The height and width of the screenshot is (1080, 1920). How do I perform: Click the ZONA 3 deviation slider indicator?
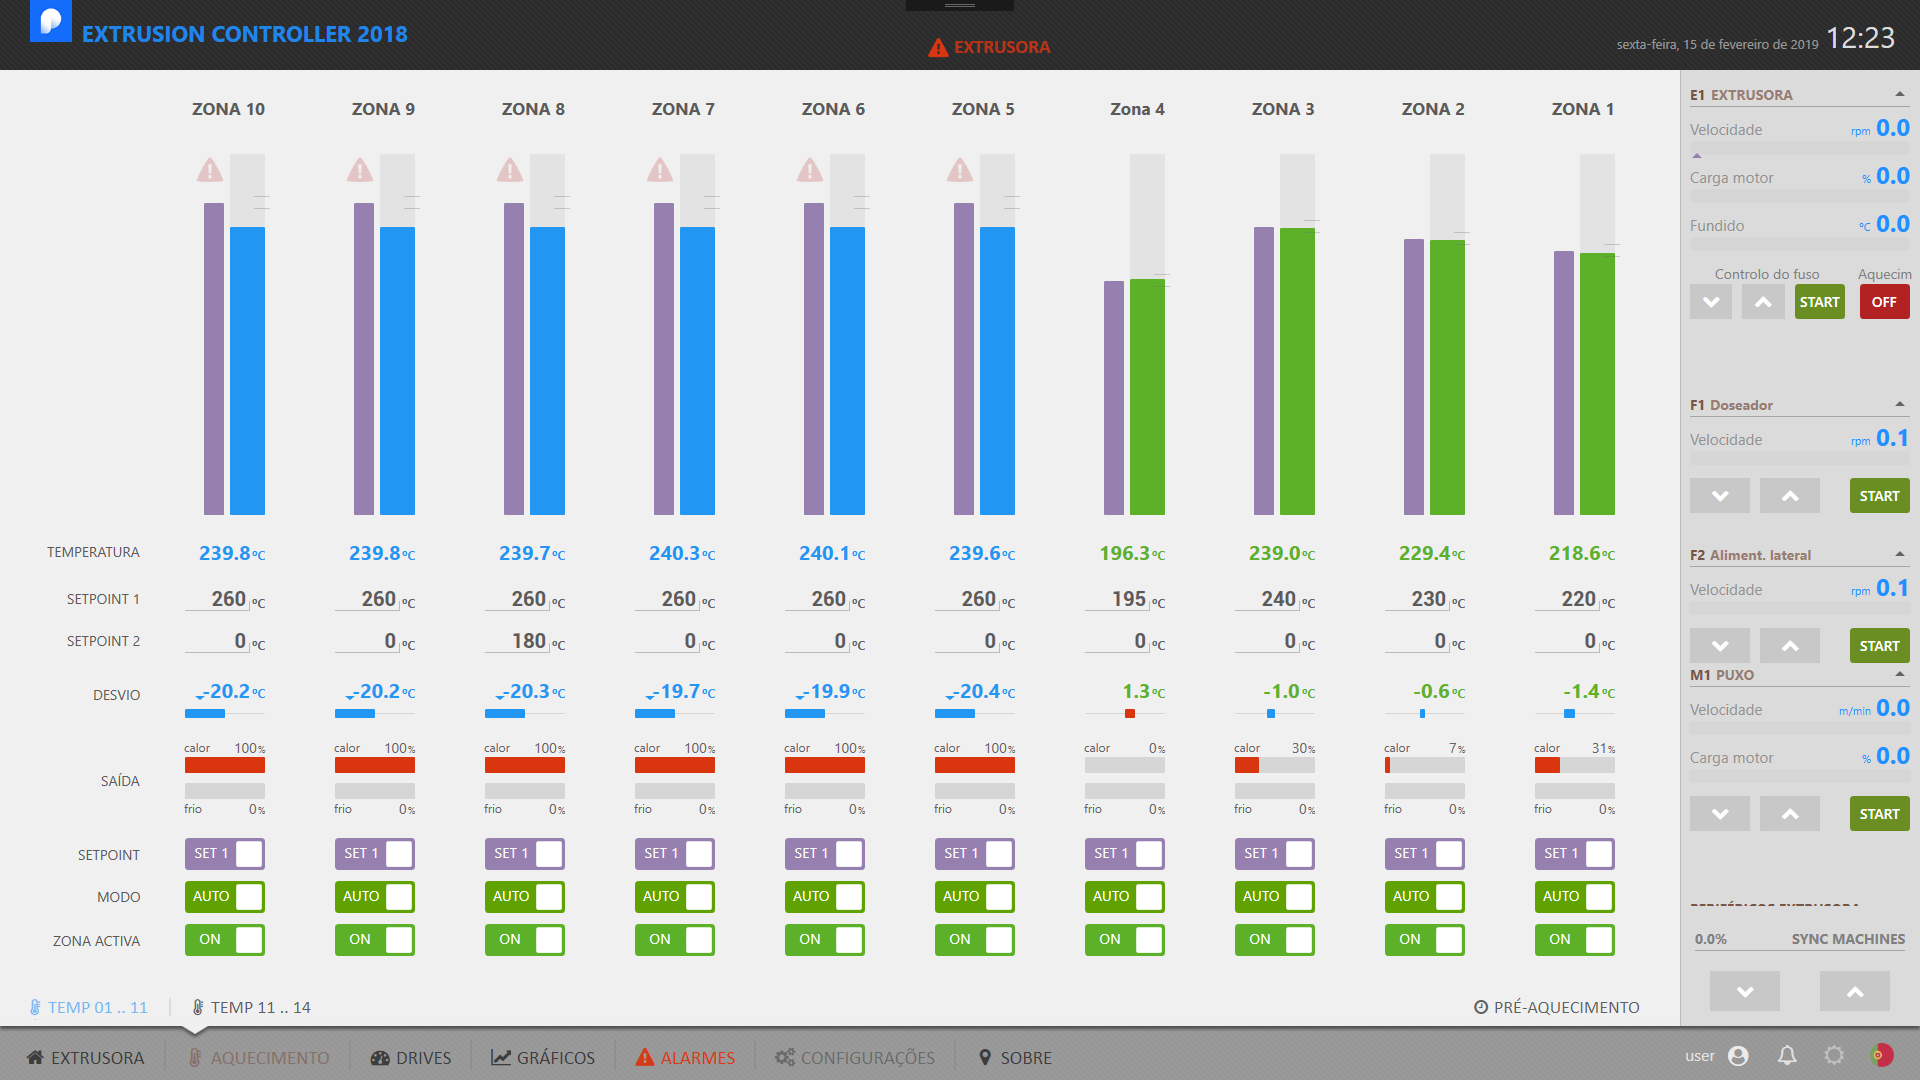click(1271, 714)
